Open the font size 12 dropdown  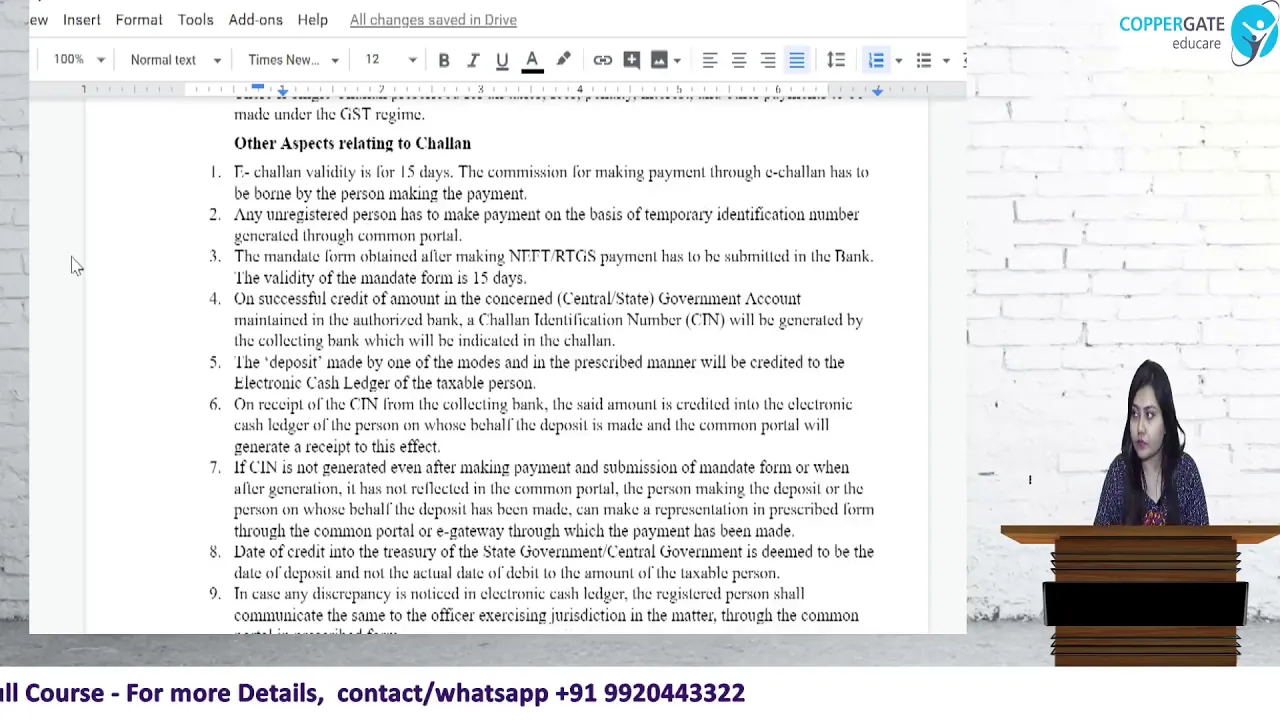pyautogui.click(x=390, y=60)
